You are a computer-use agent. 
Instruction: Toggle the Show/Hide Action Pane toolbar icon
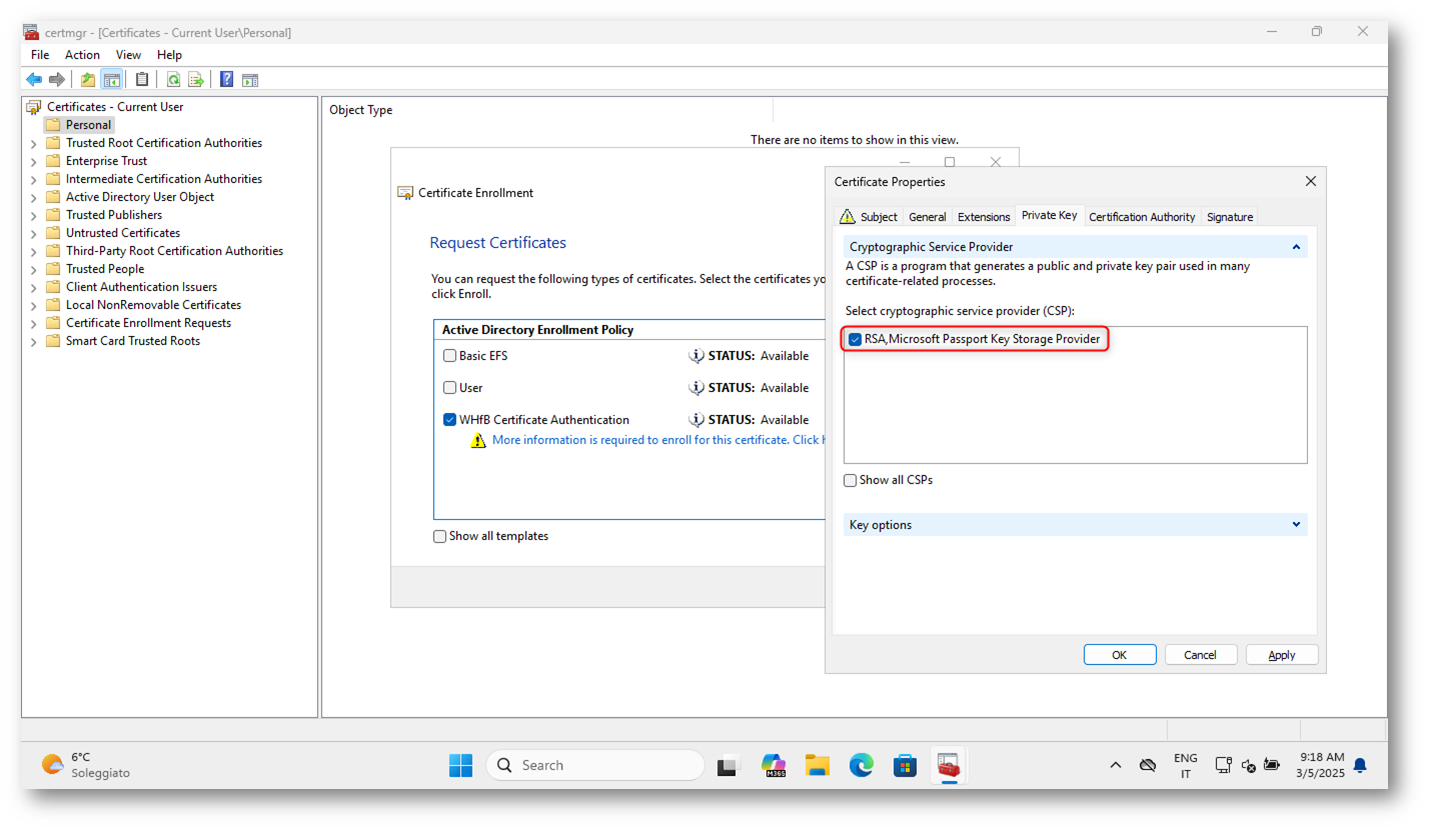(250, 79)
